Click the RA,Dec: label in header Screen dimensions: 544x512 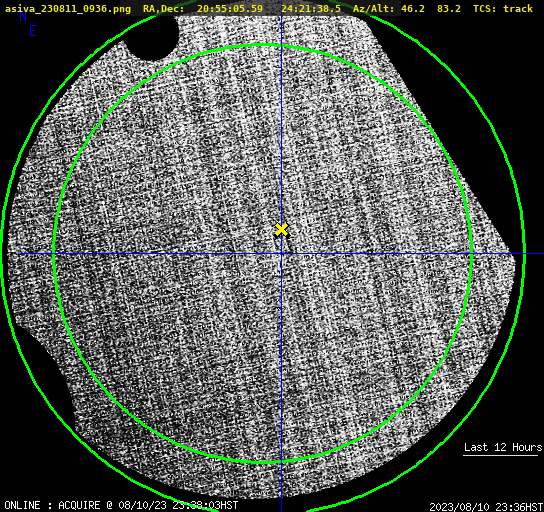coord(164,9)
